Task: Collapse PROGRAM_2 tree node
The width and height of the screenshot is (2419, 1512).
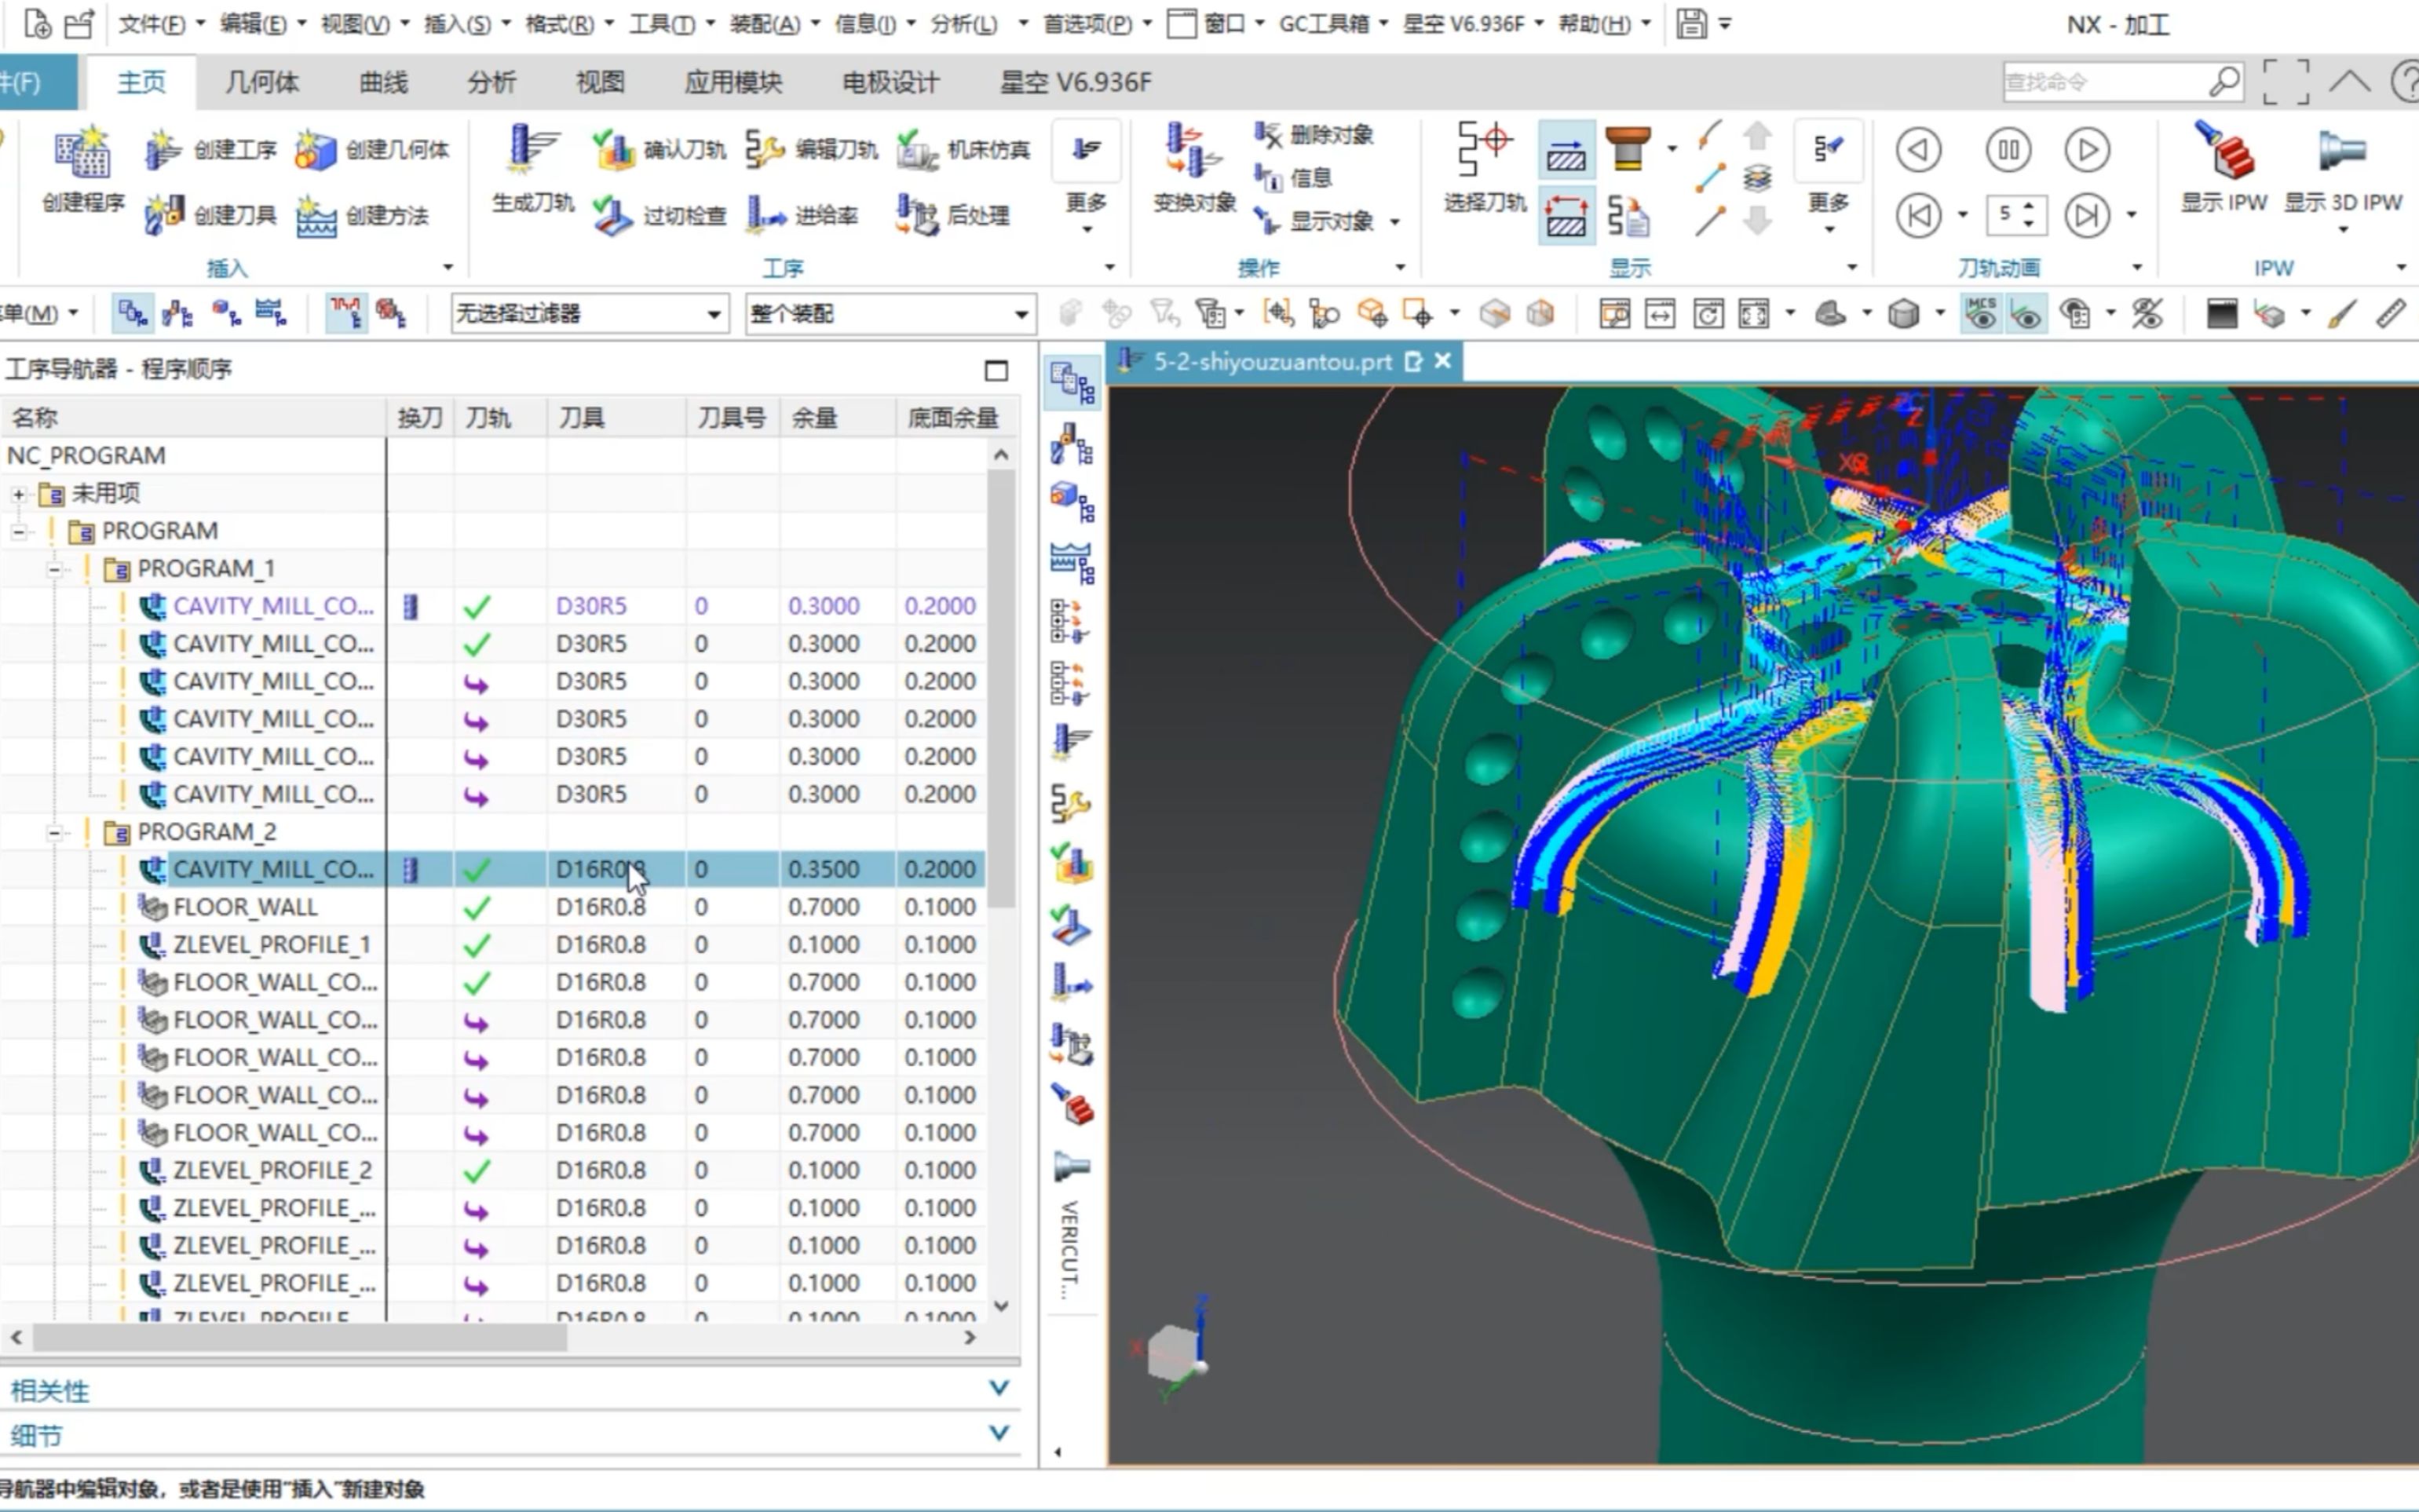Action: point(54,832)
